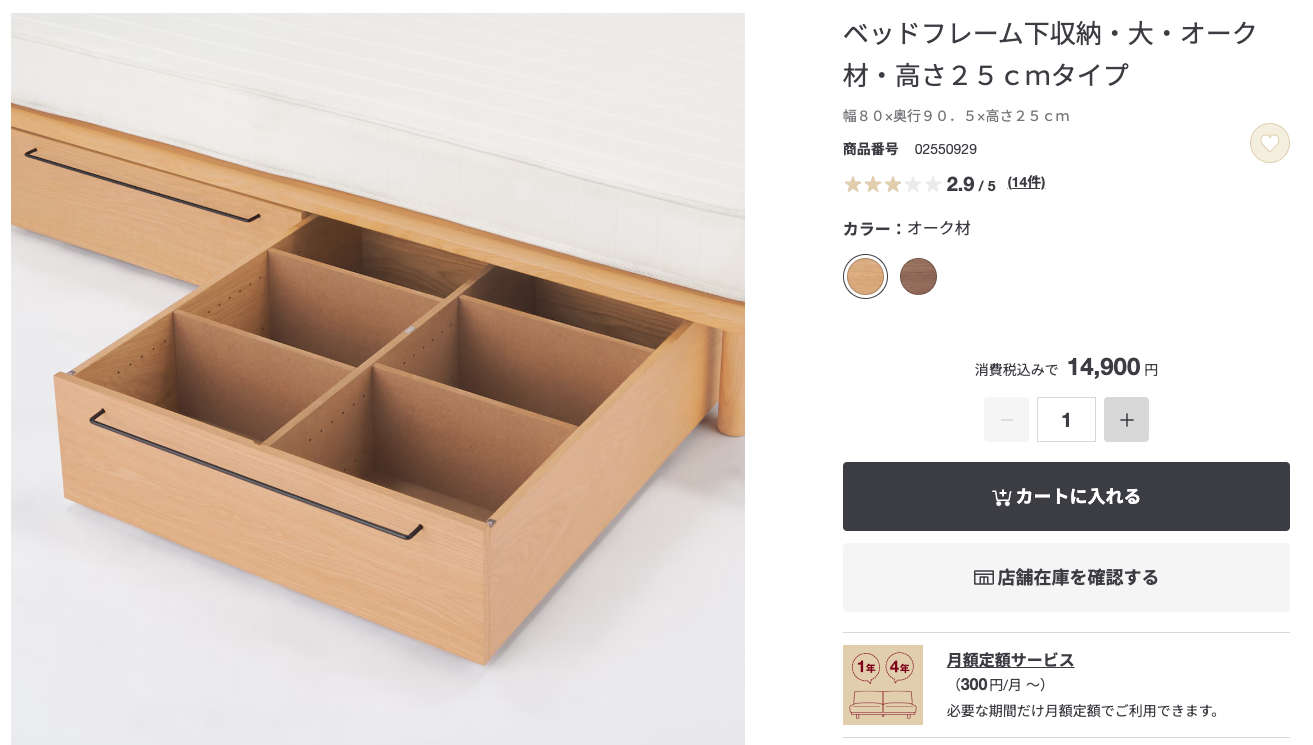Select the oak color swatch
The height and width of the screenshot is (745, 1313).
click(x=865, y=276)
